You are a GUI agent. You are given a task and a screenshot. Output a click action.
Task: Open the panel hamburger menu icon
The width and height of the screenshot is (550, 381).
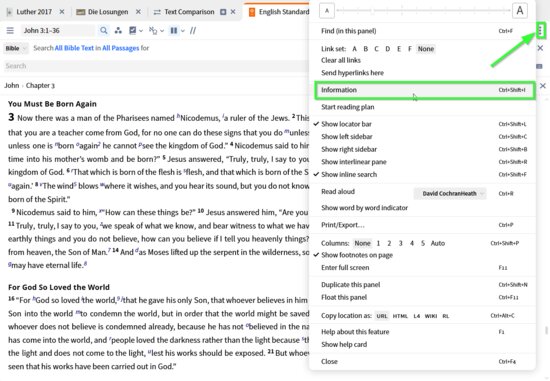click(10, 31)
